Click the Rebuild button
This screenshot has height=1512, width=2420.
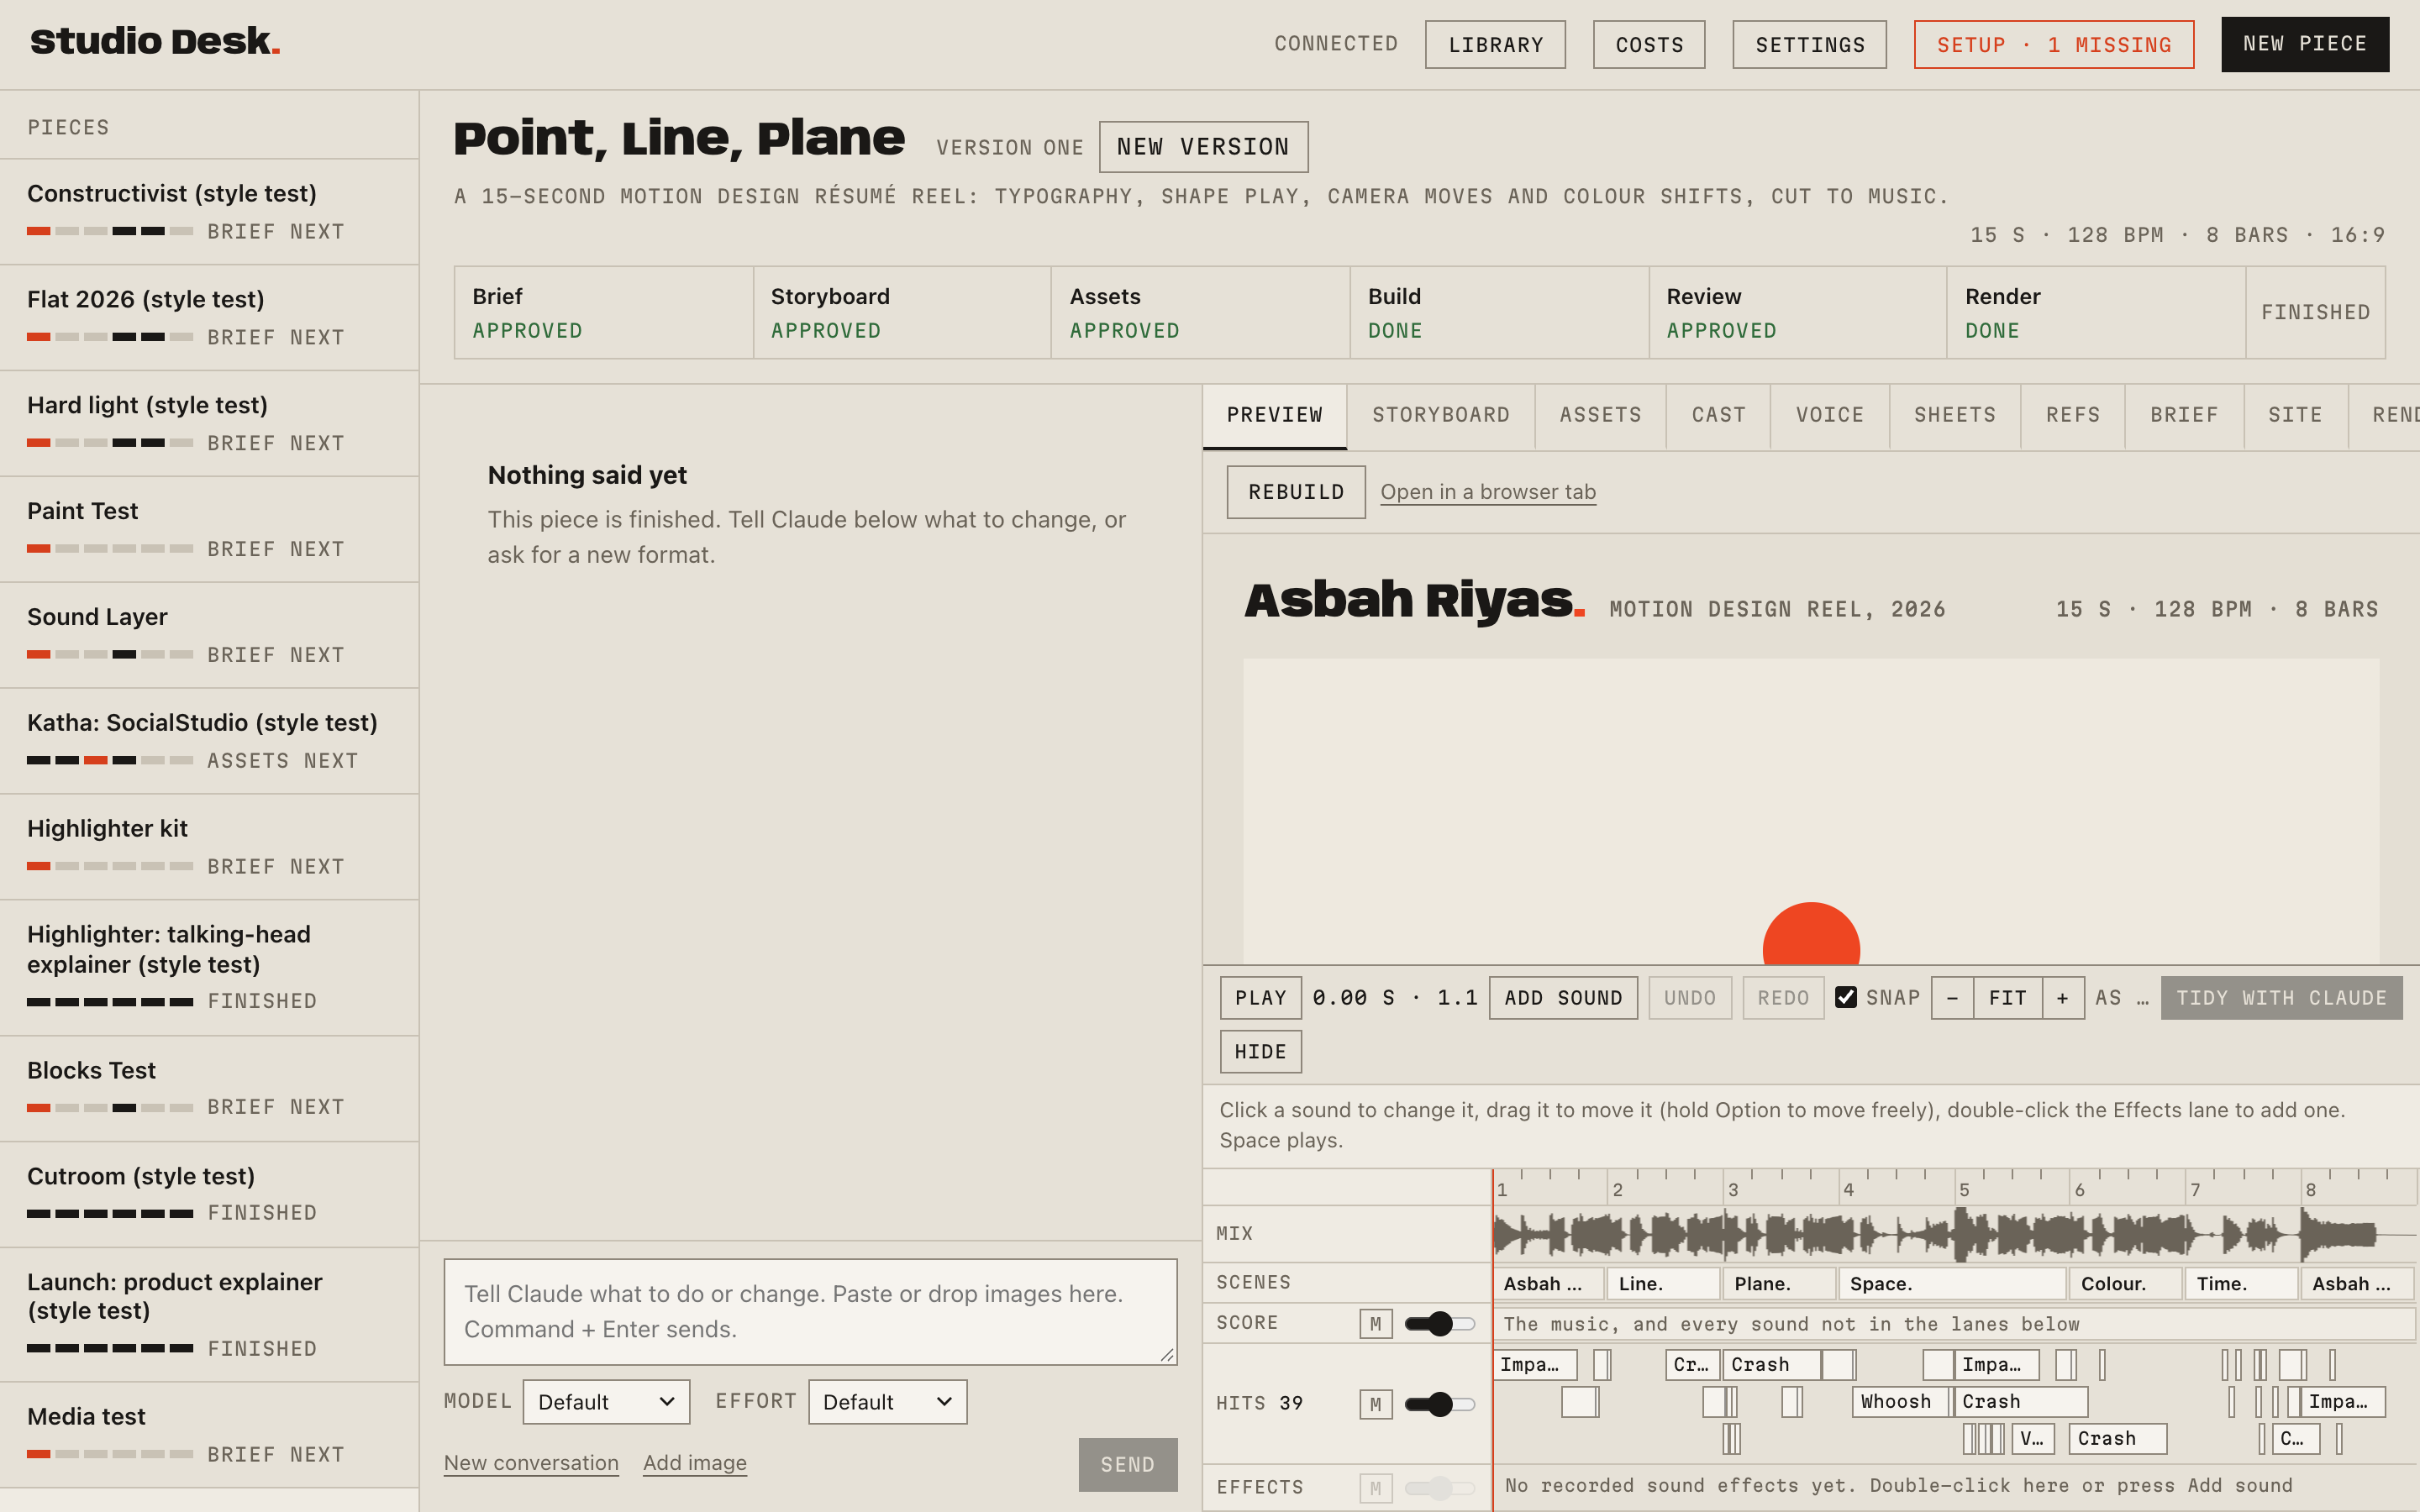click(x=1296, y=492)
